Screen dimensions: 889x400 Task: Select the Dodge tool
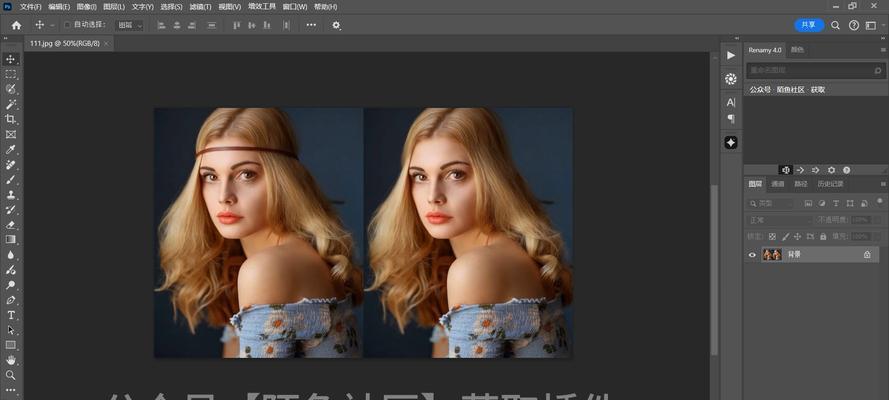10,285
